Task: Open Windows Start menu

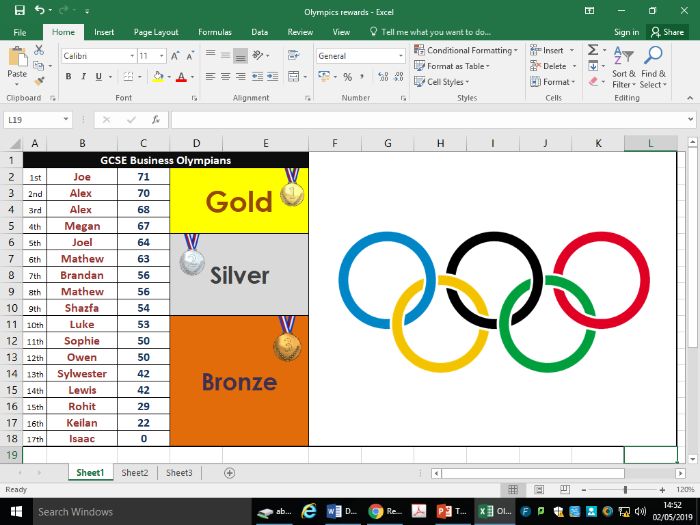Action: (16, 512)
